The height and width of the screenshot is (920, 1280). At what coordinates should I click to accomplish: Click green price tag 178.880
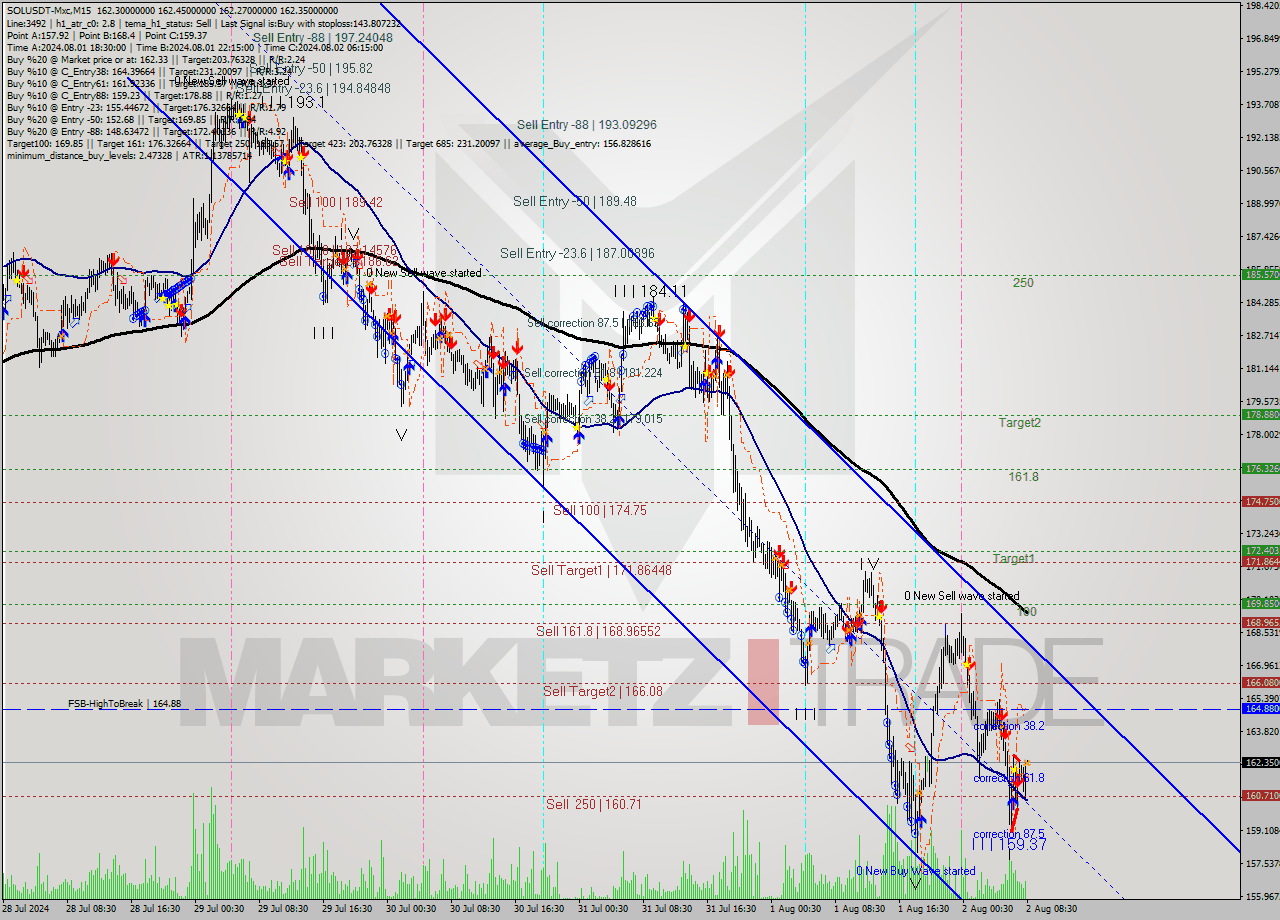point(1260,414)
